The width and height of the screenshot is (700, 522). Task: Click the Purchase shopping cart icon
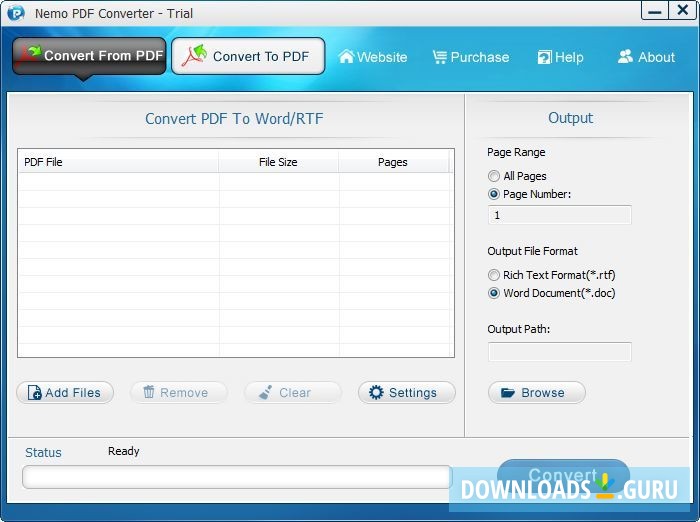point(439,57)
